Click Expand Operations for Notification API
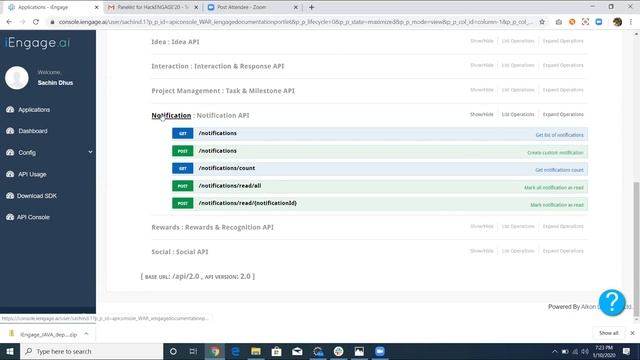640x360 pixels. point(563,115)
